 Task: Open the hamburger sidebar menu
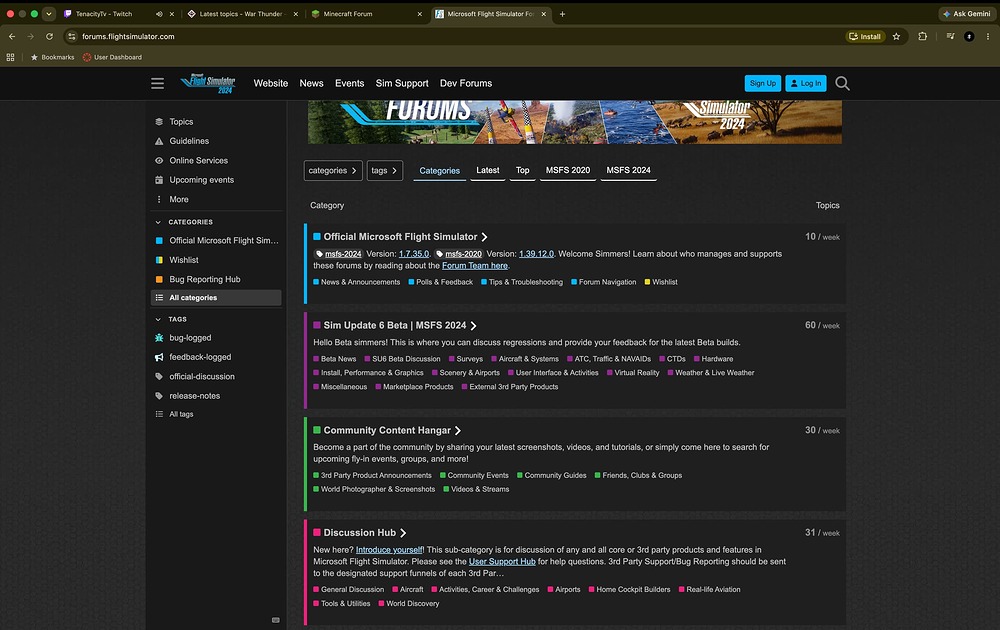pos(158,84)
